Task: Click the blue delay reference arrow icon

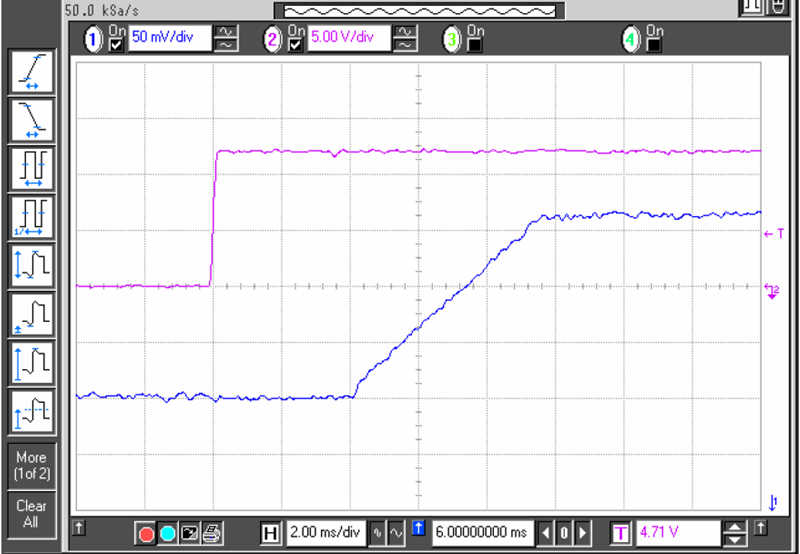Action: pos(418,527)
